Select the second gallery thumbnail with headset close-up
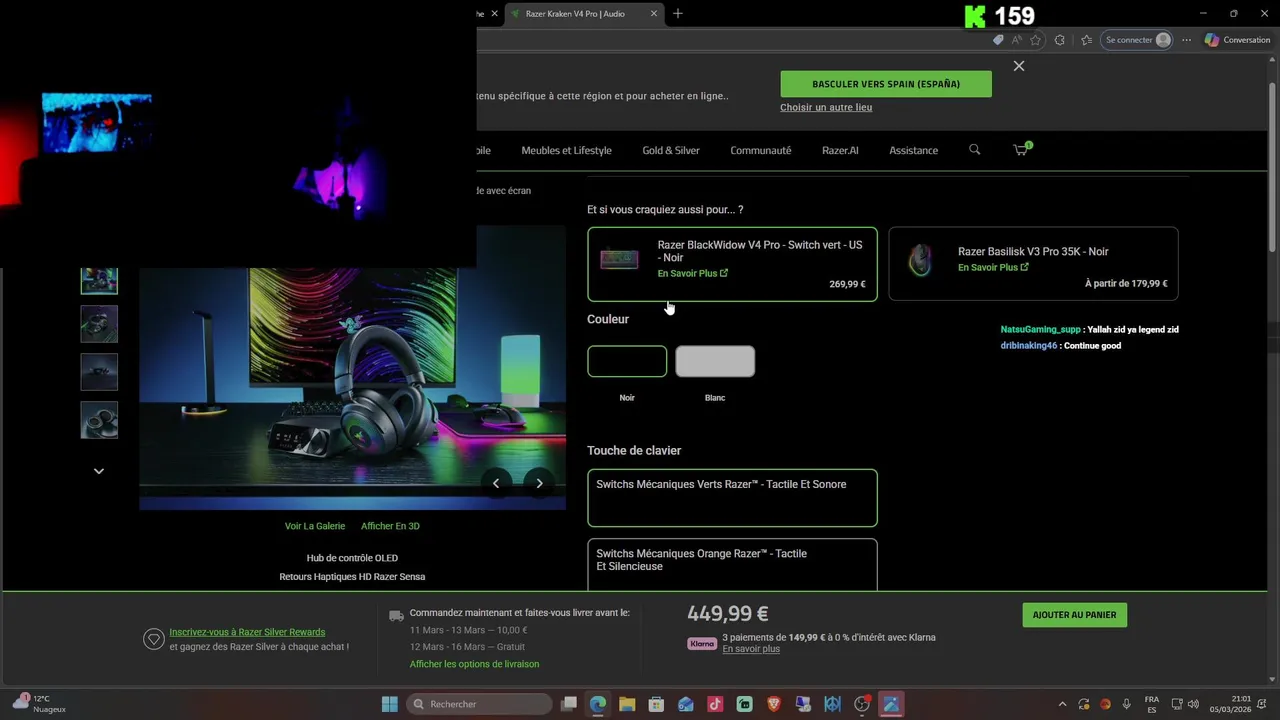Image resolution: width=1280 pixels, height=720 pixels. (x=99, y=324)
